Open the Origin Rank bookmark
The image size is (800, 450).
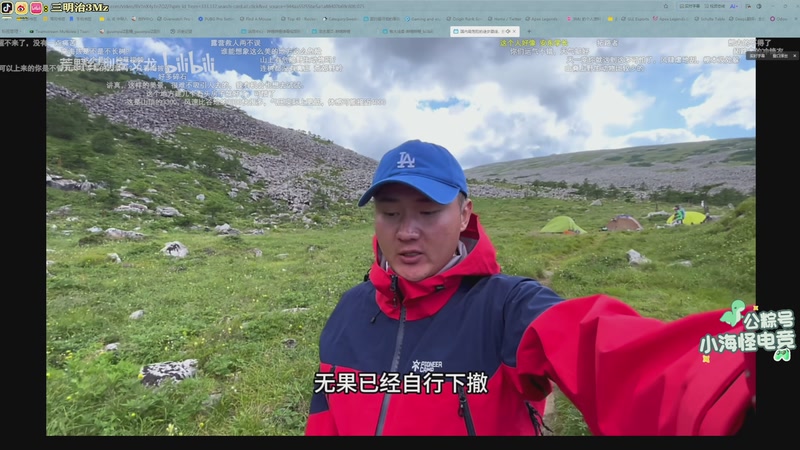[465, 19]
